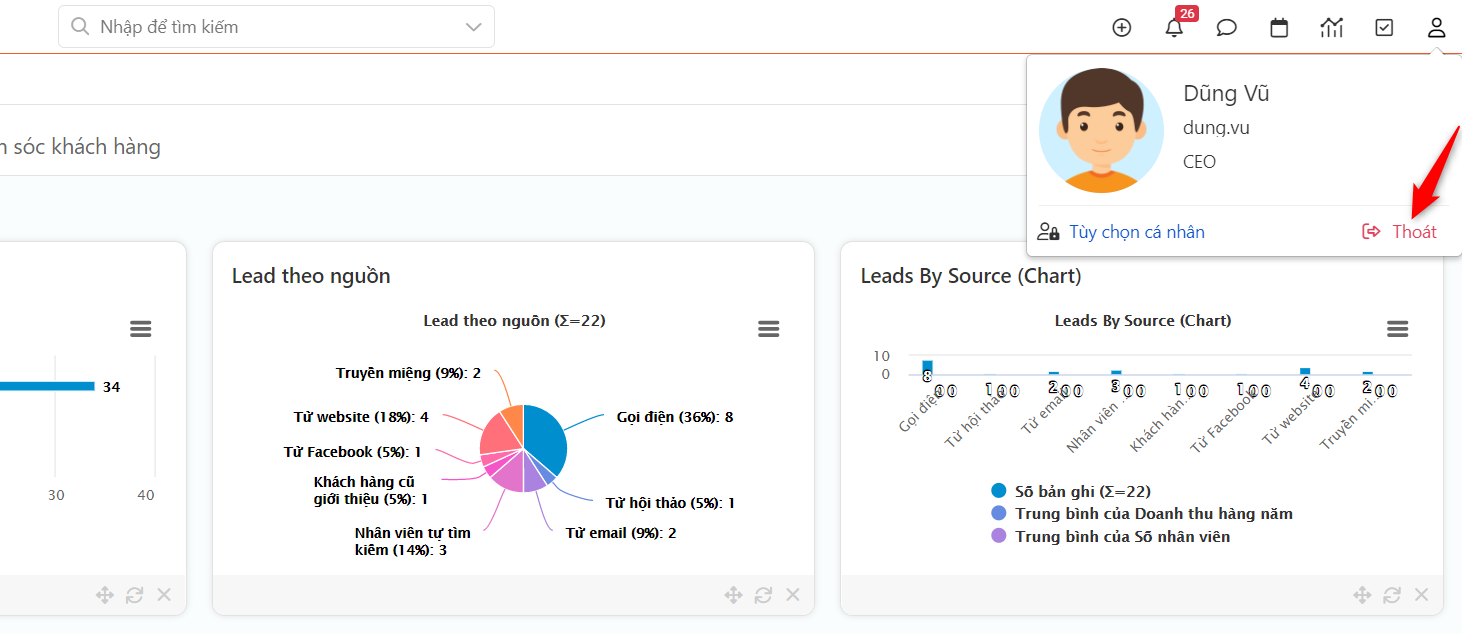Screen dimensions: 1462x634
Task: Click the Nhập để tìm kiếm search field
Action: click(x=270, y=27)
